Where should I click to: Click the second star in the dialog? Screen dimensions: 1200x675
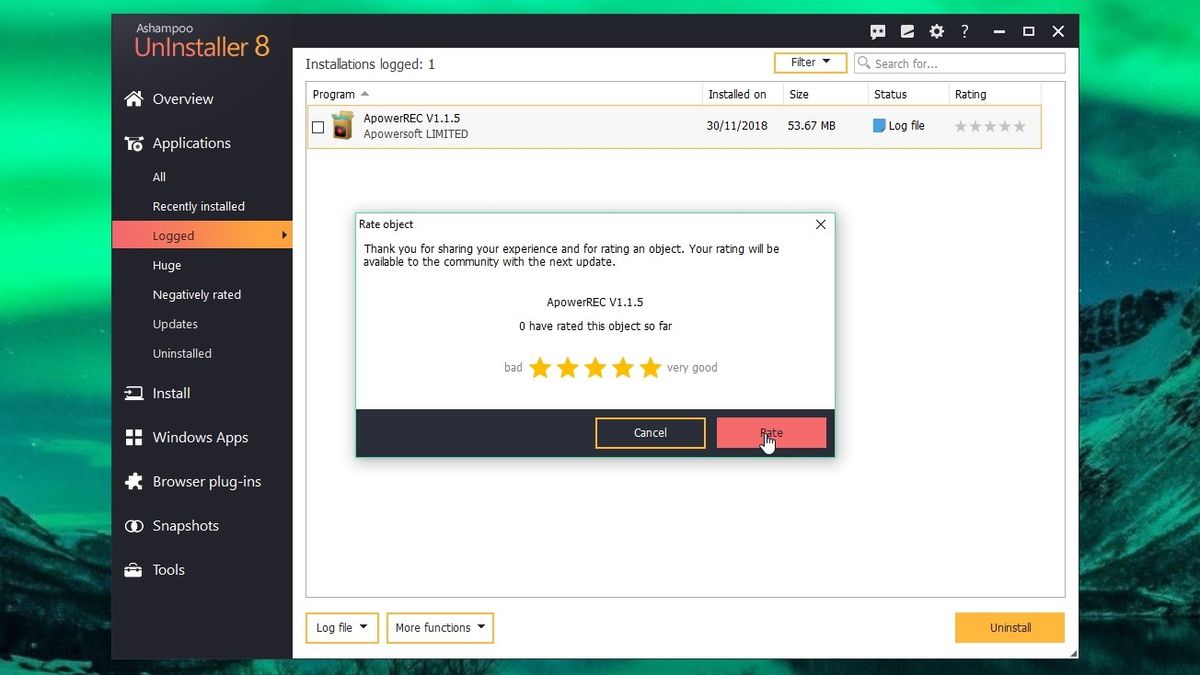[567, 368]
